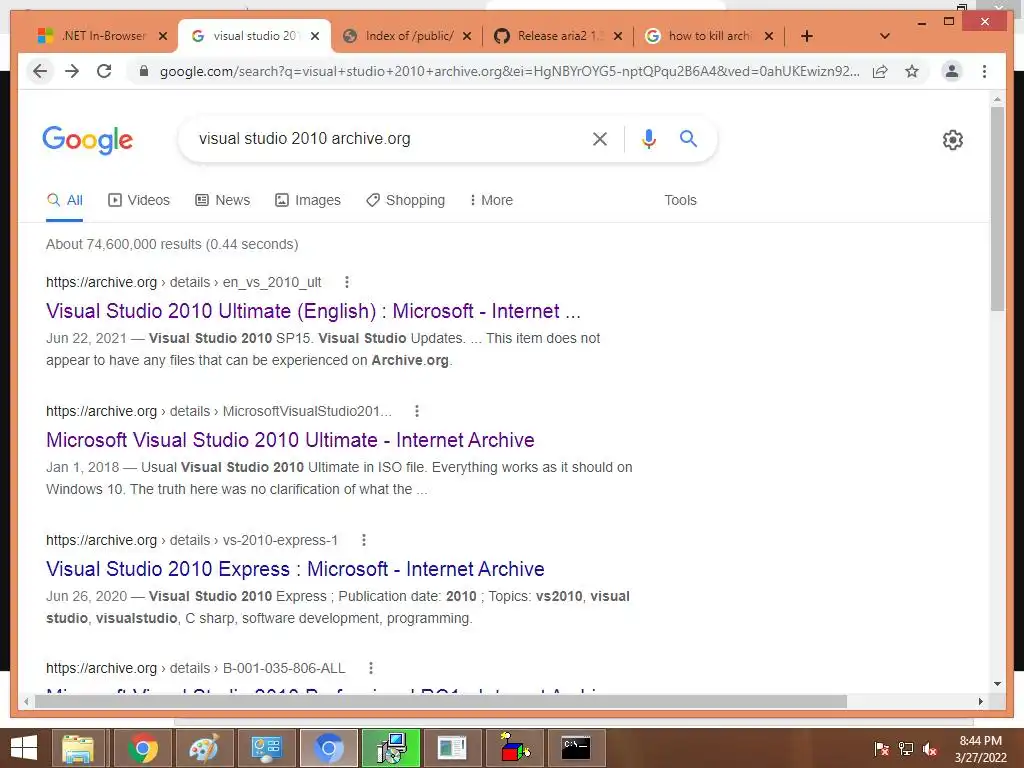Click the vertical scrollbar thumb
The height and width of the screenshot is (768, 1024).
997,209
